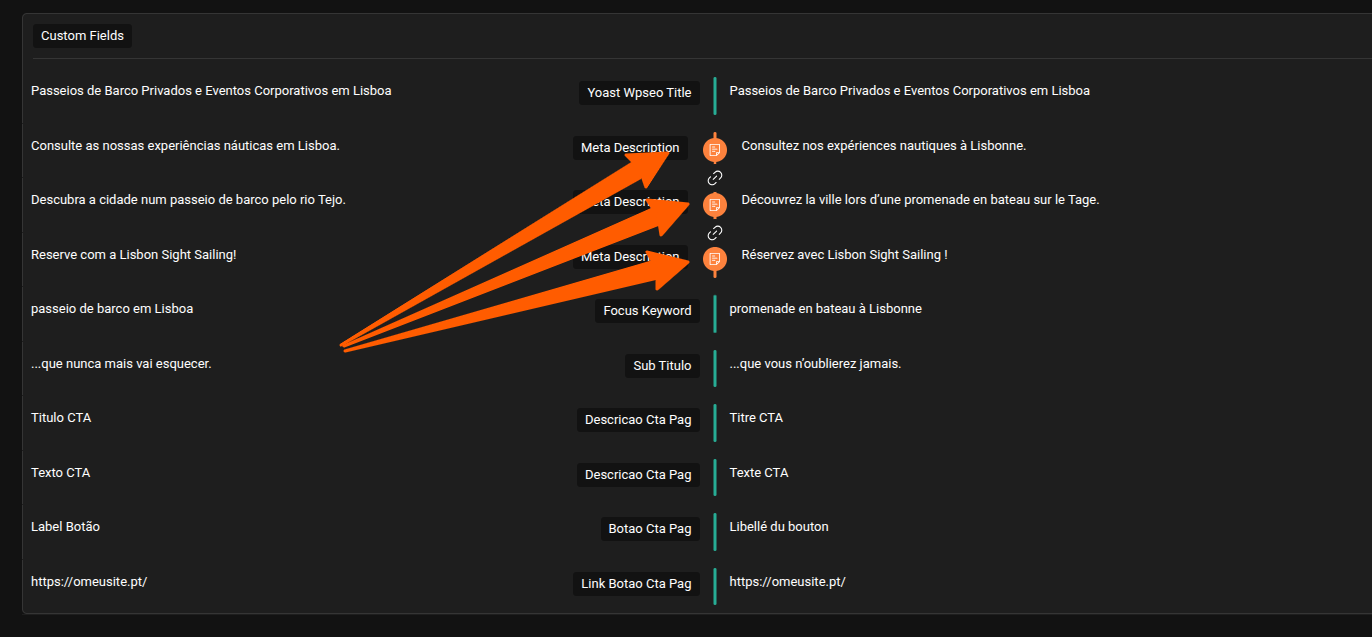Click Descricao Cta Pag label beside "Texte CTA"
Viewport: 1372px width, 637px height.
tap(638, 475)
